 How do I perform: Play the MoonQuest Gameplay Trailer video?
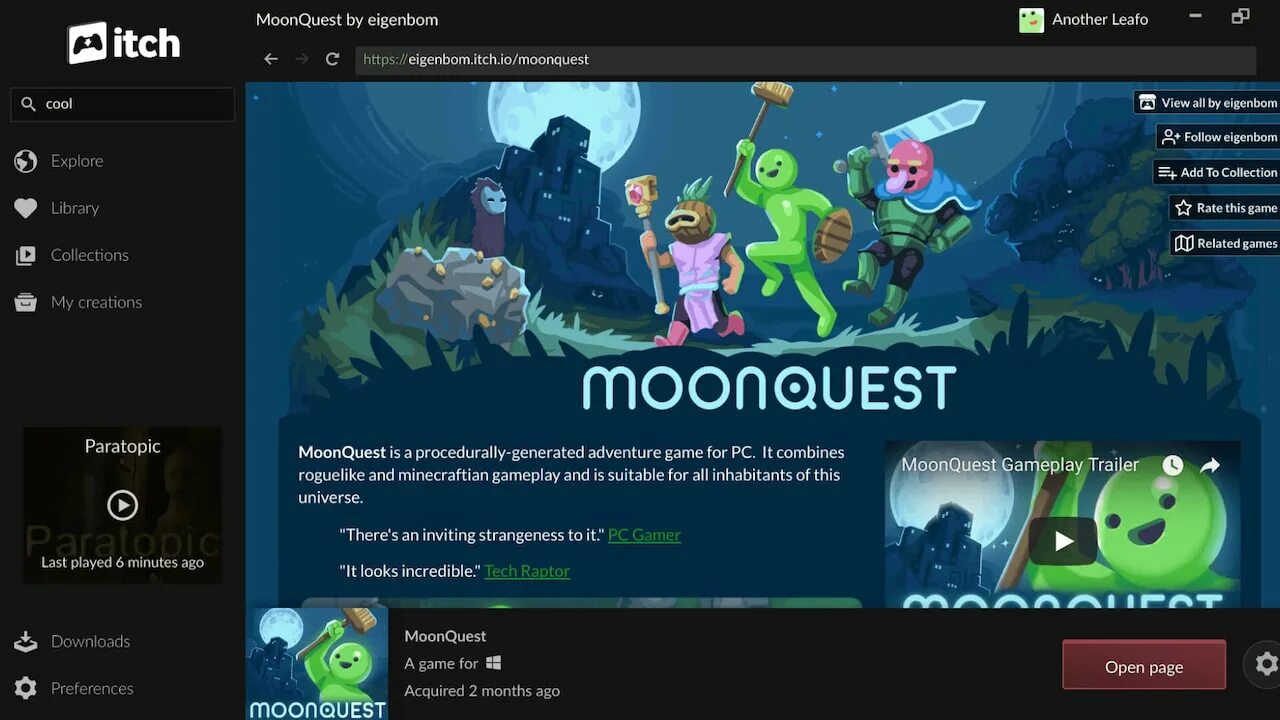point(1063,541)
